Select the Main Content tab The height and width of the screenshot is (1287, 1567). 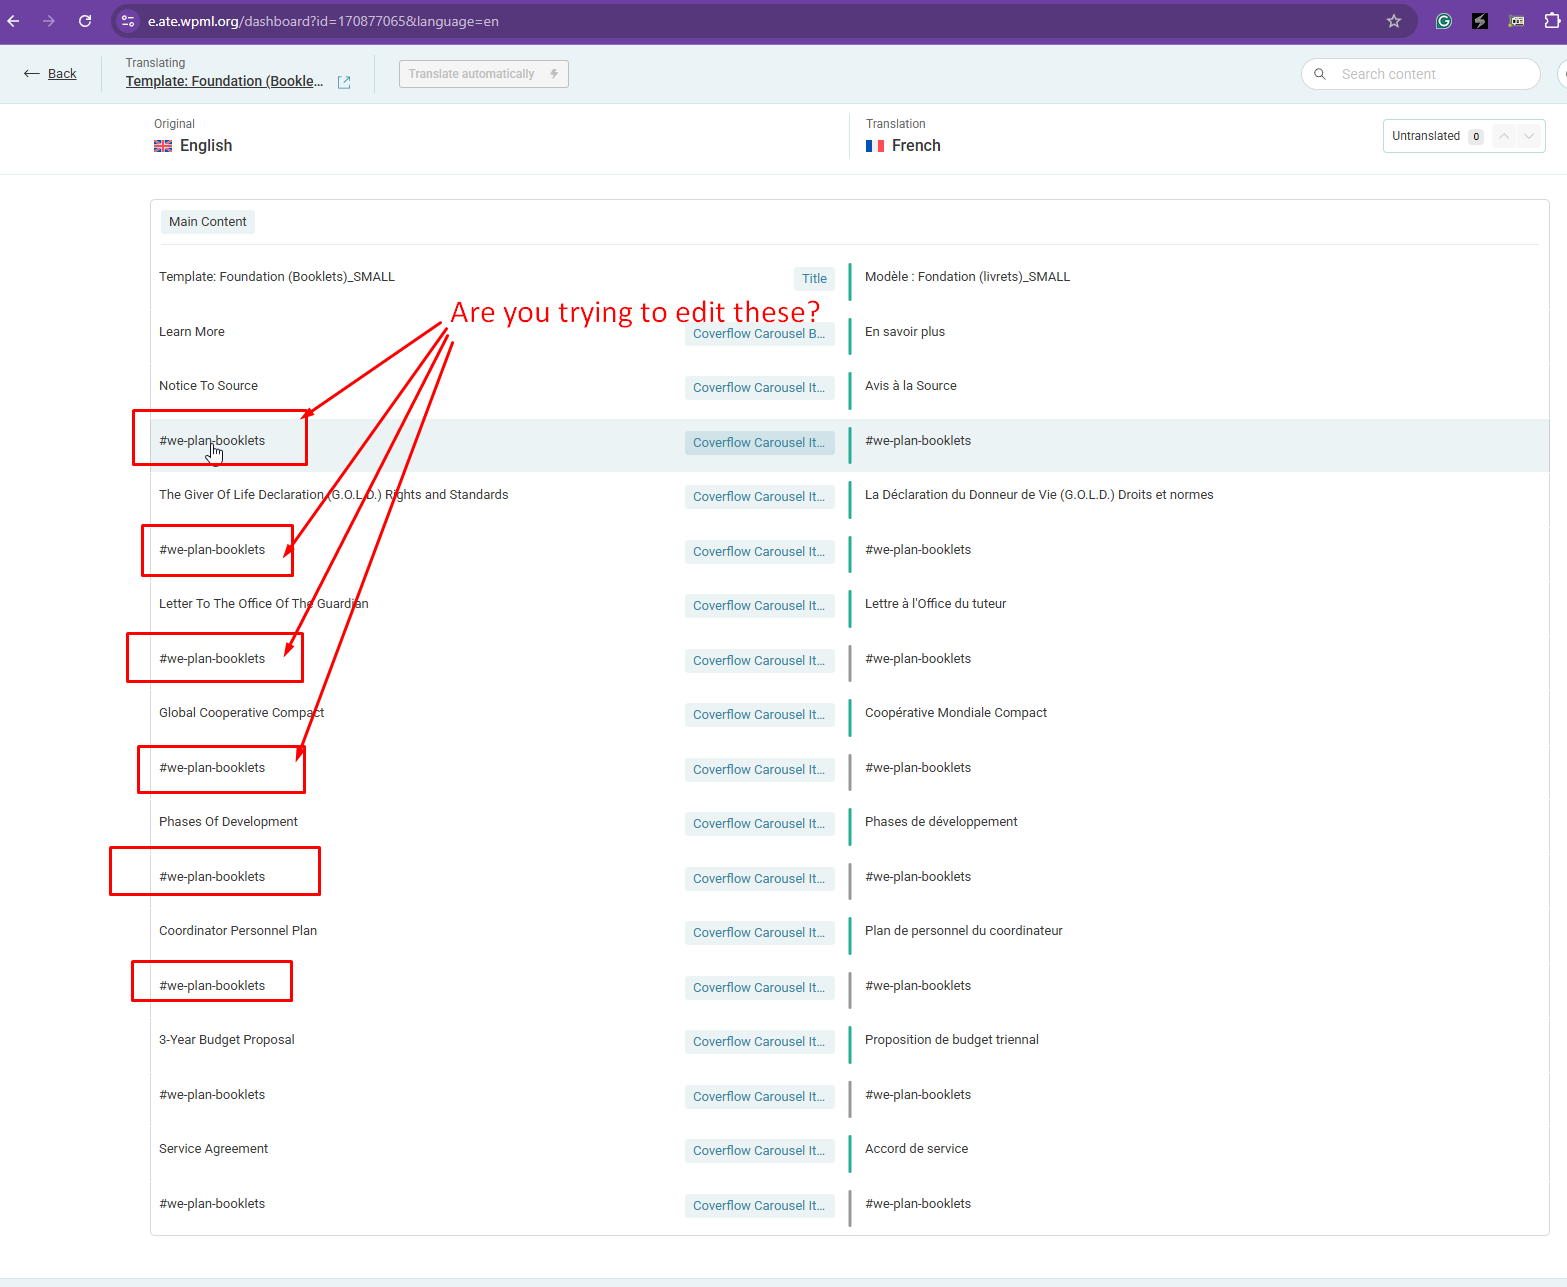pos(208,222)
